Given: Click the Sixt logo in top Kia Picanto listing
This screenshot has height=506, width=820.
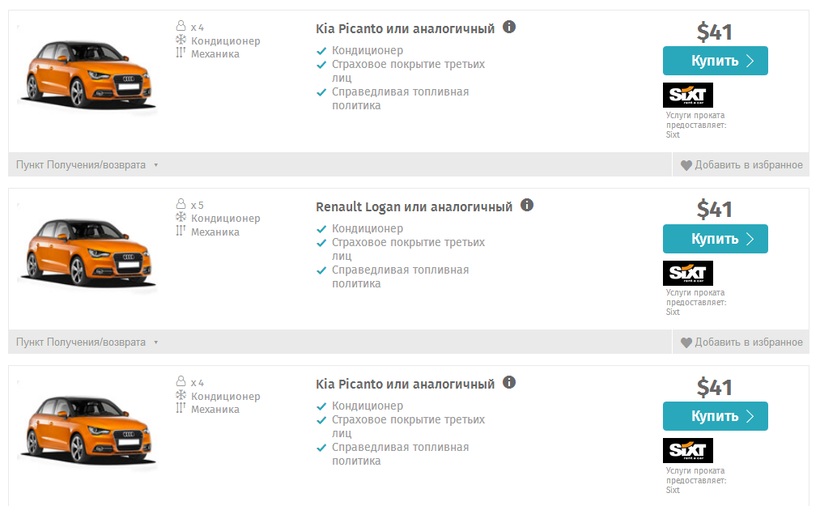Looking at the screenshot, I should (688, 95).
